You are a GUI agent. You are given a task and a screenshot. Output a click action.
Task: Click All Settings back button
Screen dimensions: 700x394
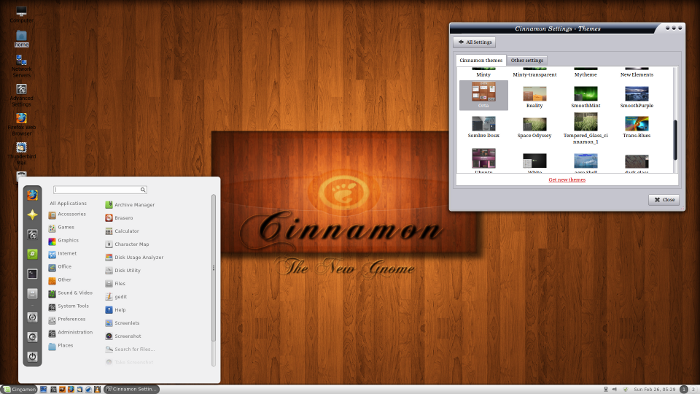coord(475,42)
